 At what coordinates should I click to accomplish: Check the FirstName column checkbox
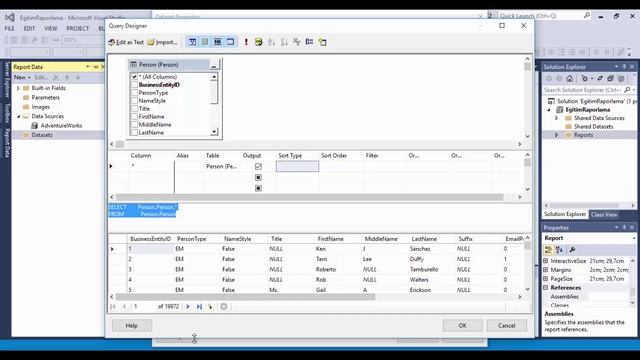tap(134, 116)
